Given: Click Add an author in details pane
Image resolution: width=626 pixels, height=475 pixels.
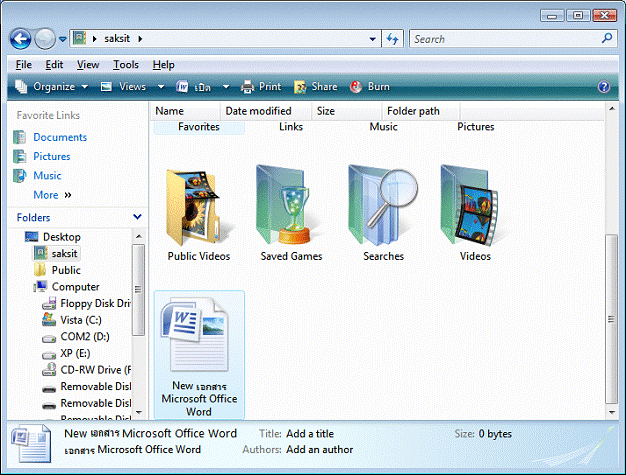Looking at the screenshot, I should click(319, 450).
